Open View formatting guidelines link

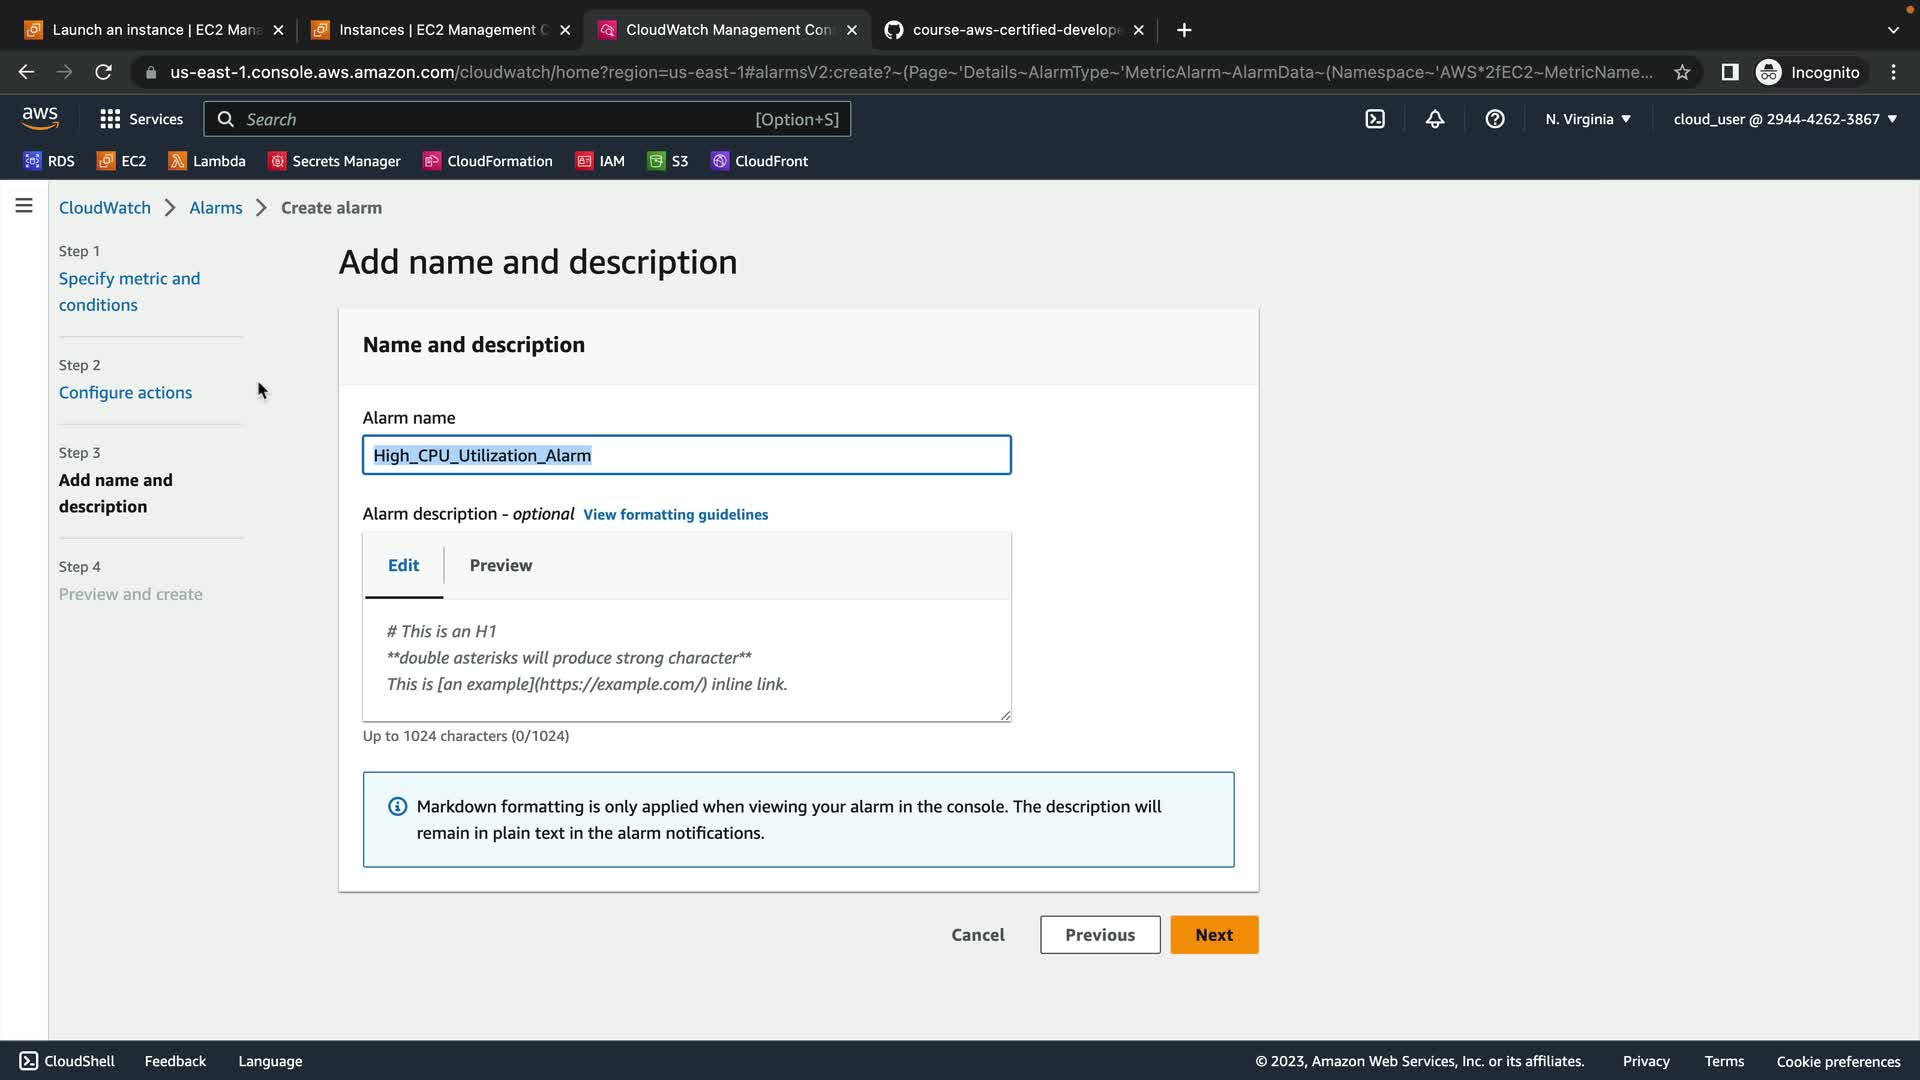coord(675,514)
